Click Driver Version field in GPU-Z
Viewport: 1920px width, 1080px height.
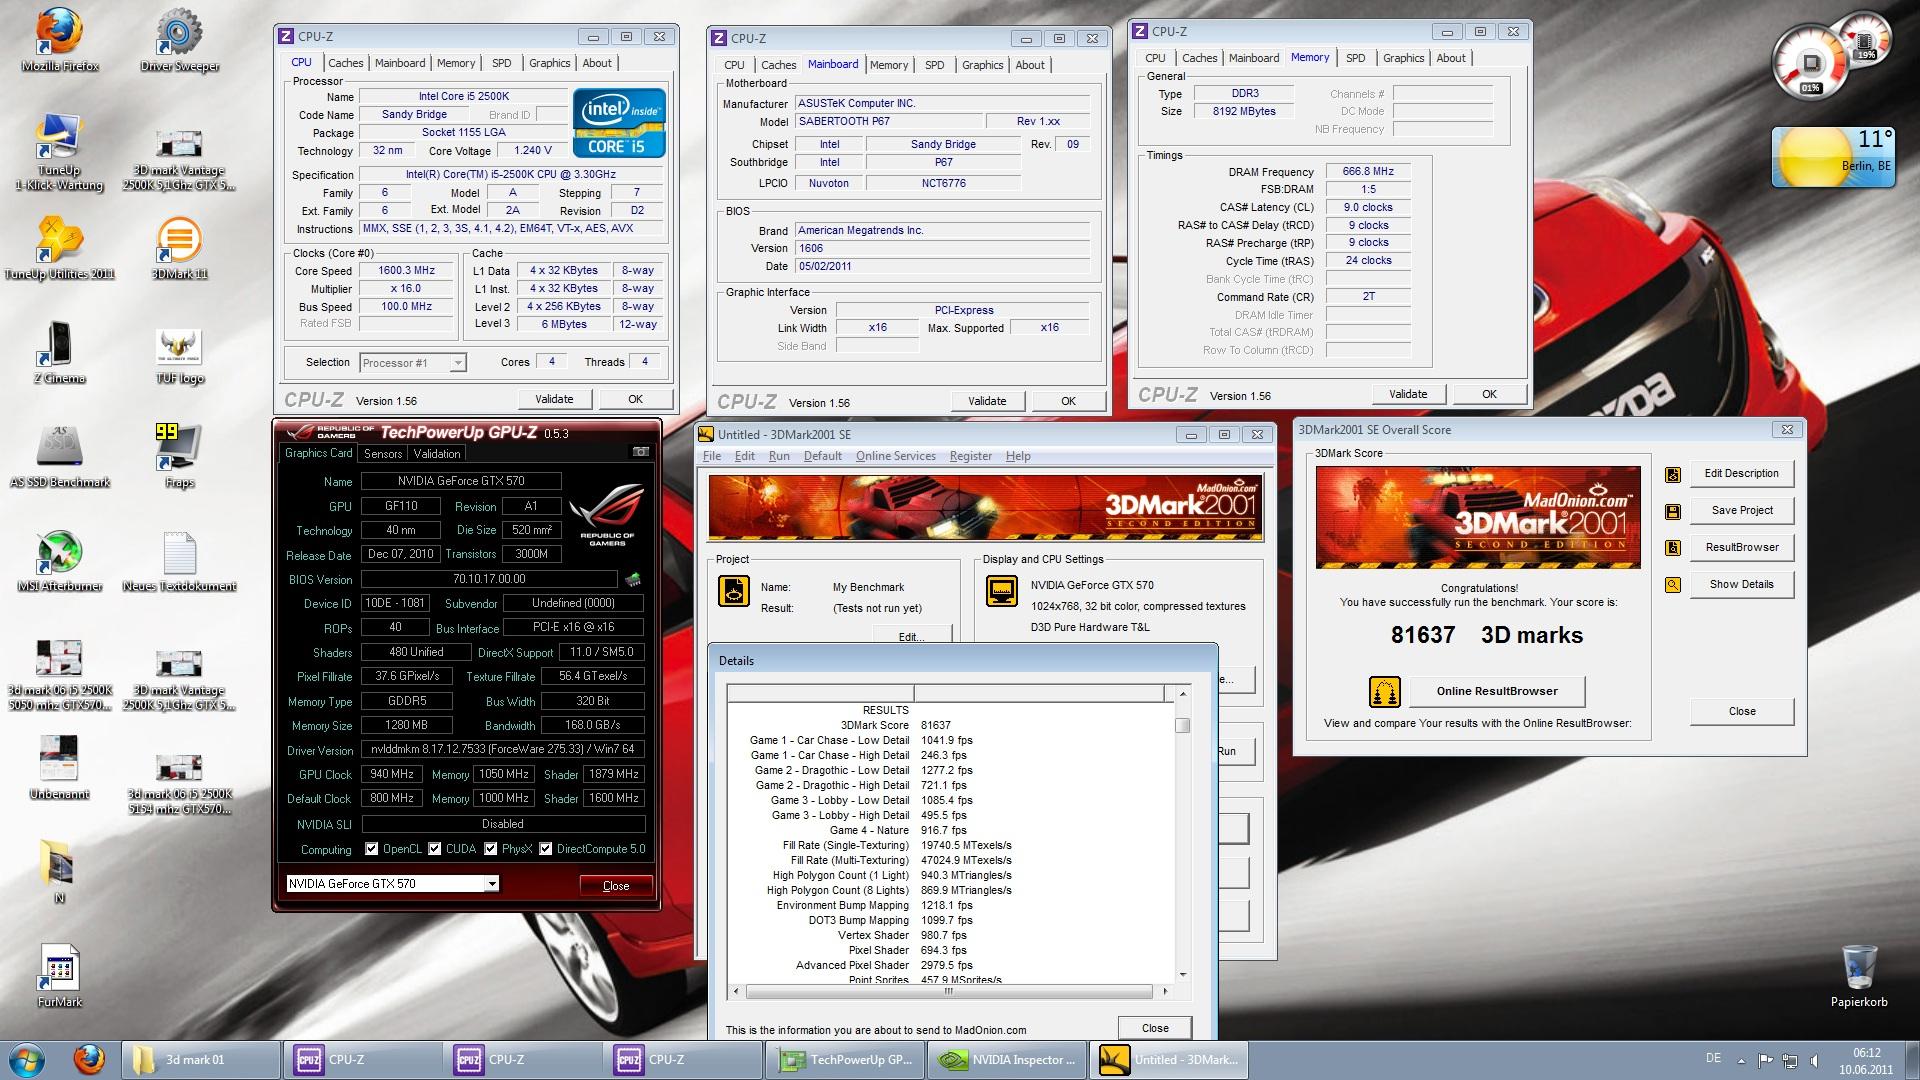(x=502, y=749)
